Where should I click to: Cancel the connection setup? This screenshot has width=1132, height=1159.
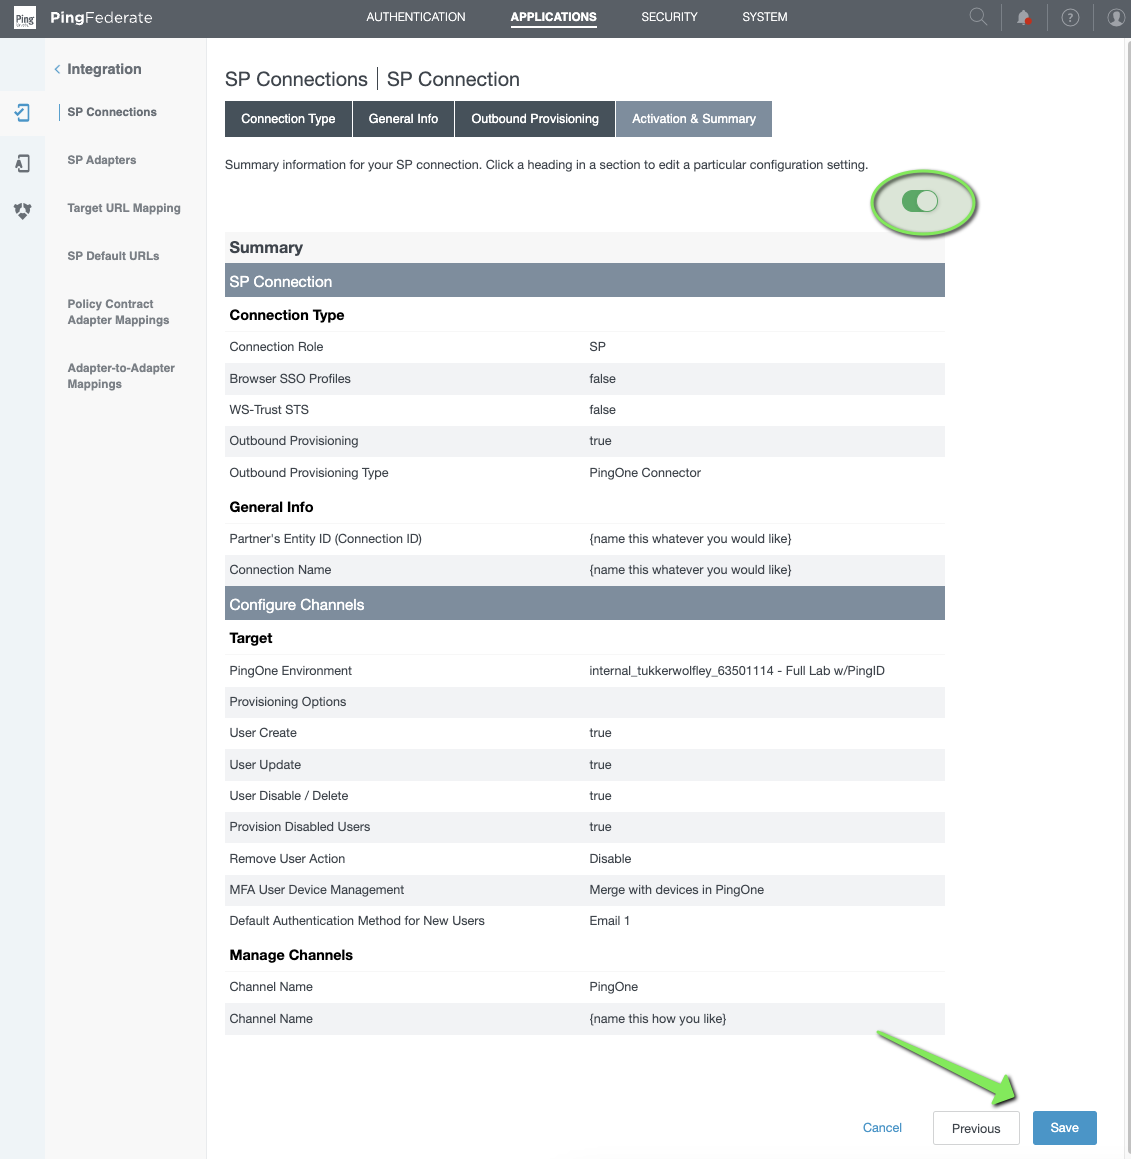882,1127
